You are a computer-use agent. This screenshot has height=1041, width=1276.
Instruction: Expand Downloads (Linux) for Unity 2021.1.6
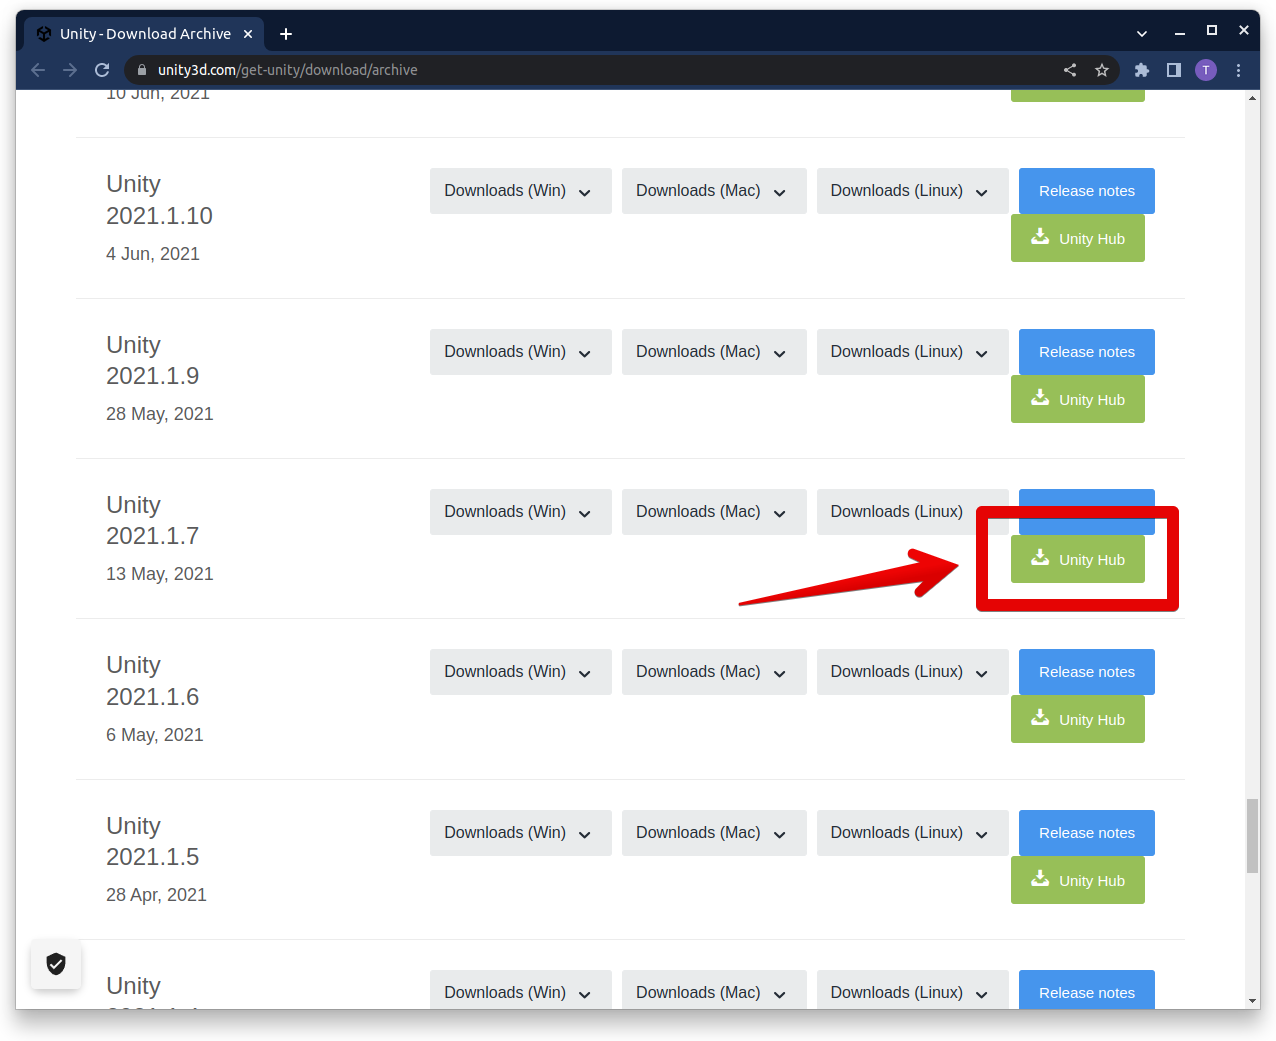click(x=912, y=672)
